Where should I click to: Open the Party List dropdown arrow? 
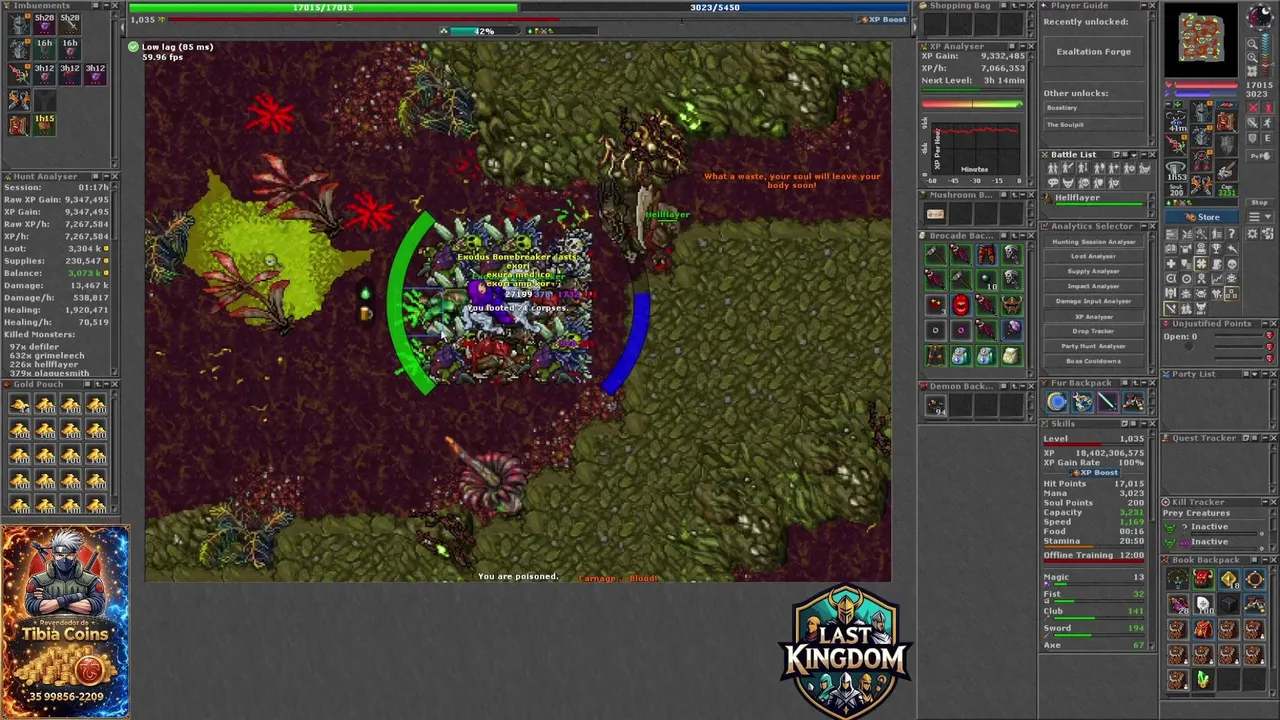[x=1255, y=374]
